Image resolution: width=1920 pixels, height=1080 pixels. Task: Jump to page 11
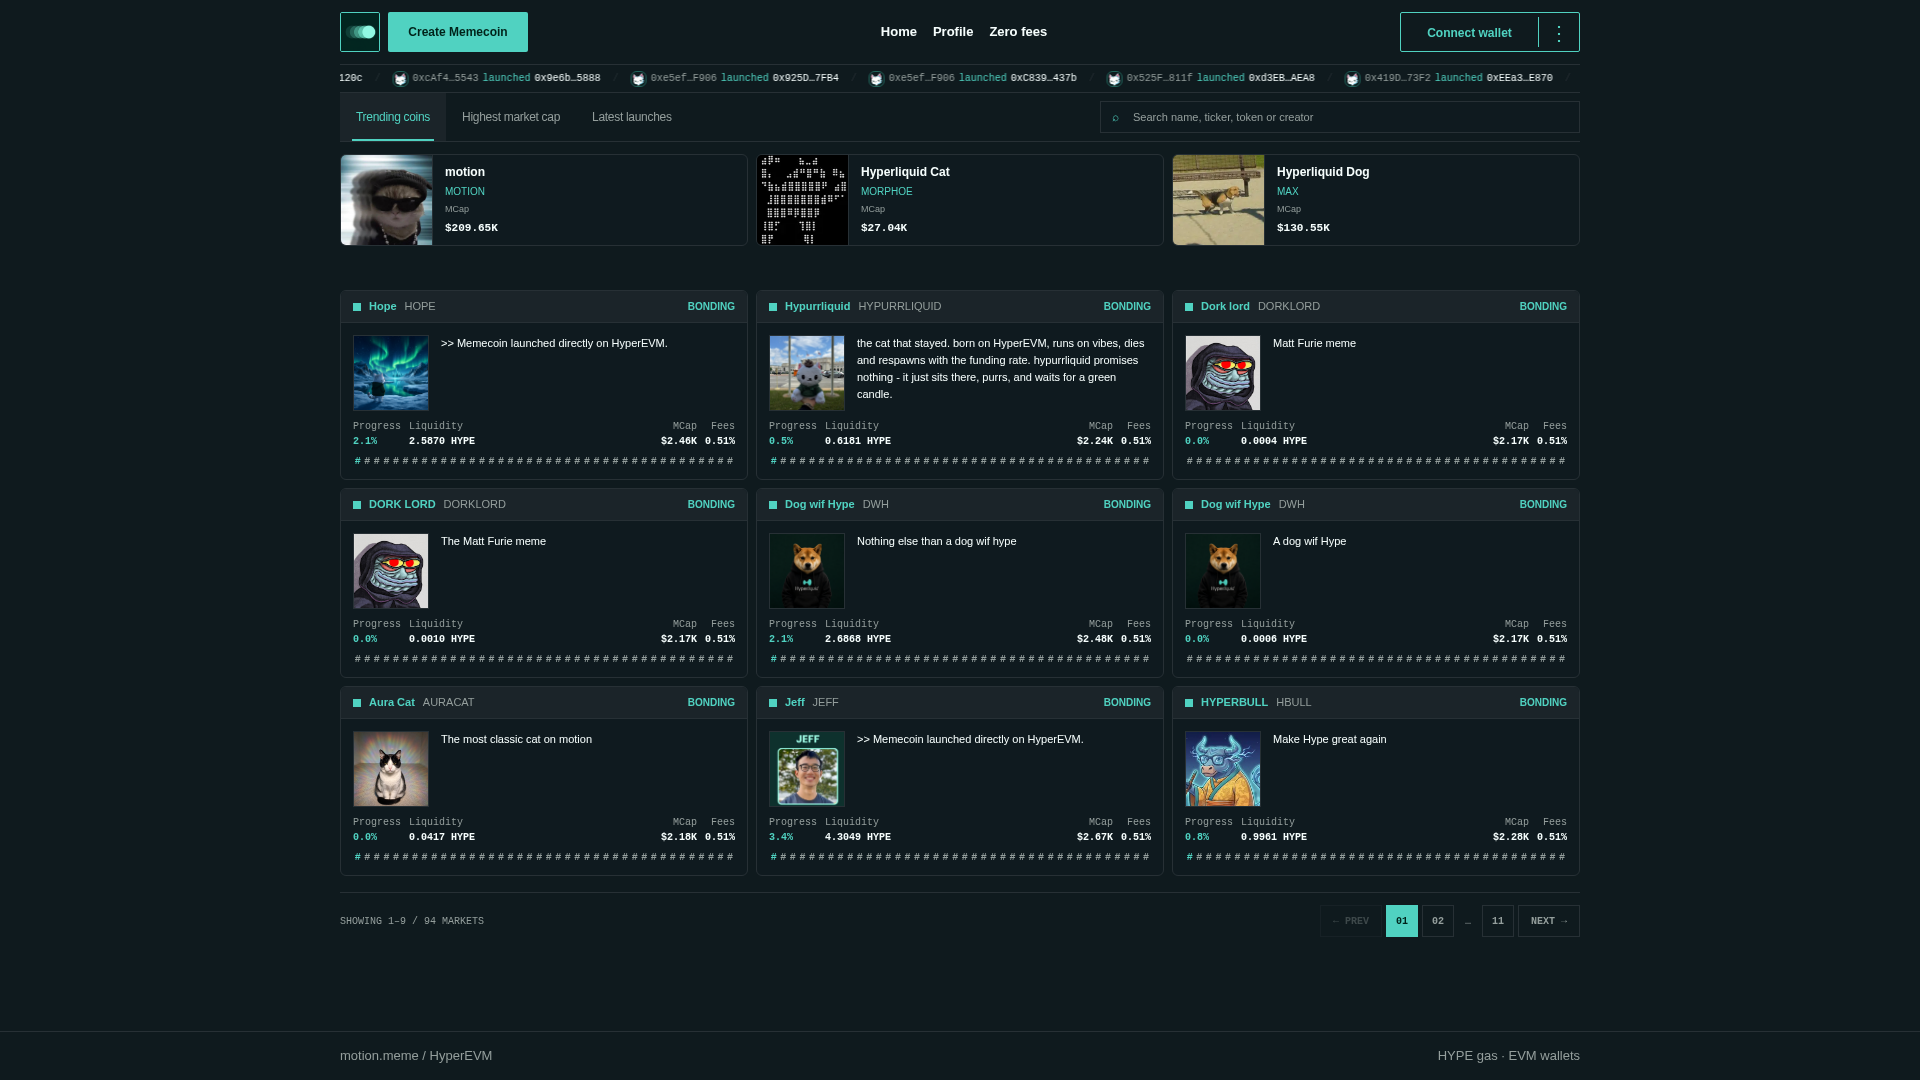coord(1498,921)
